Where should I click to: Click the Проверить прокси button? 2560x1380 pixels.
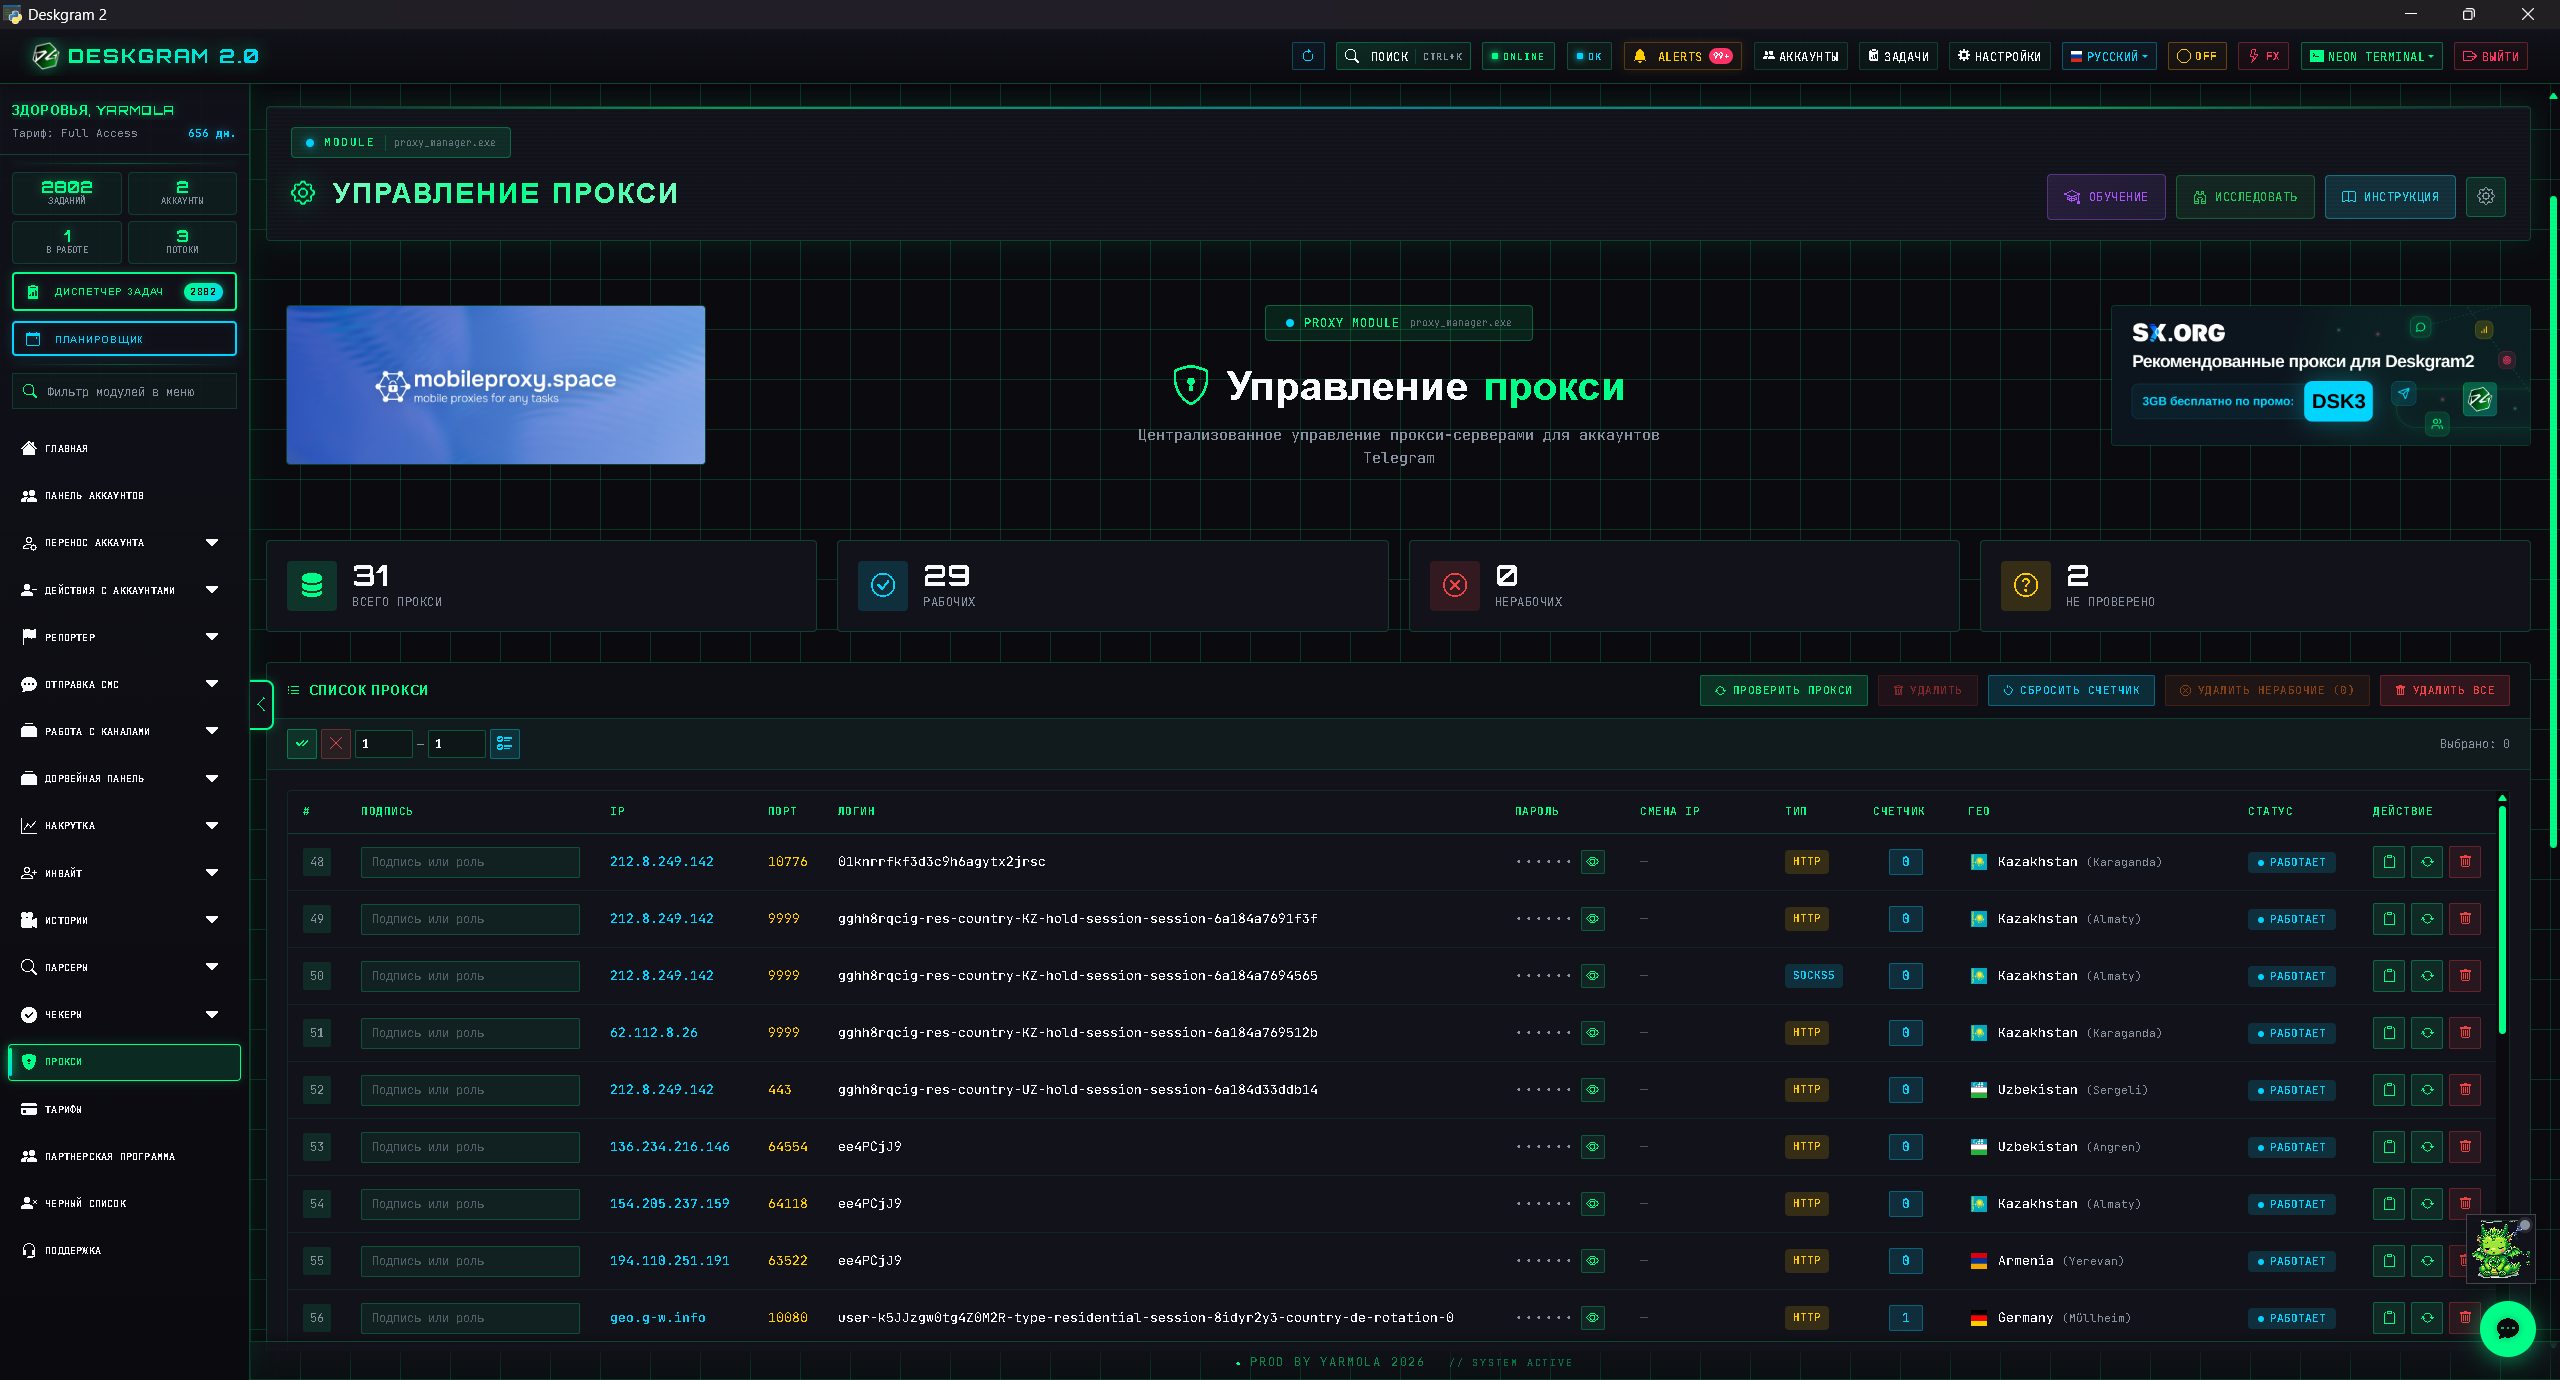(x=1783, y=690)
